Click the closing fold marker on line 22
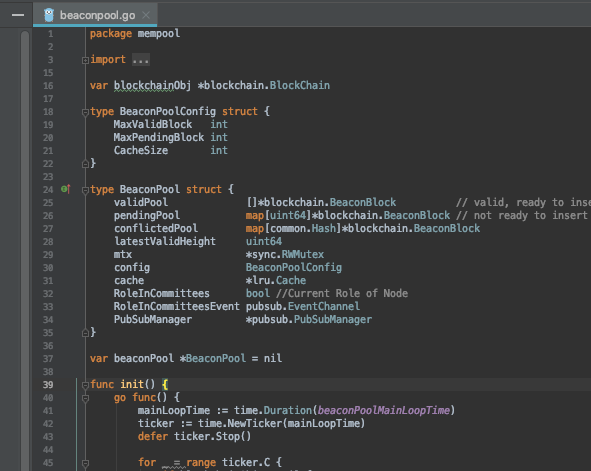591x471 pixels. [86, 164]
